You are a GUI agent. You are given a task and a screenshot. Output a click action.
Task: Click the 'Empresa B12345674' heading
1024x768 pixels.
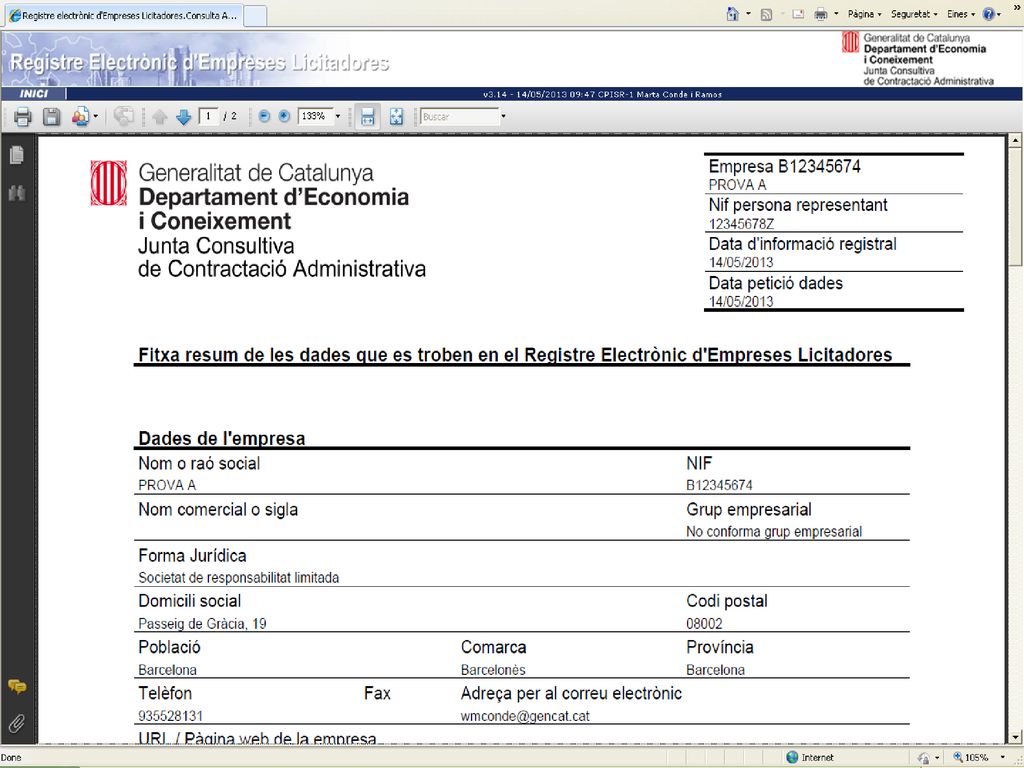[784, 167]
